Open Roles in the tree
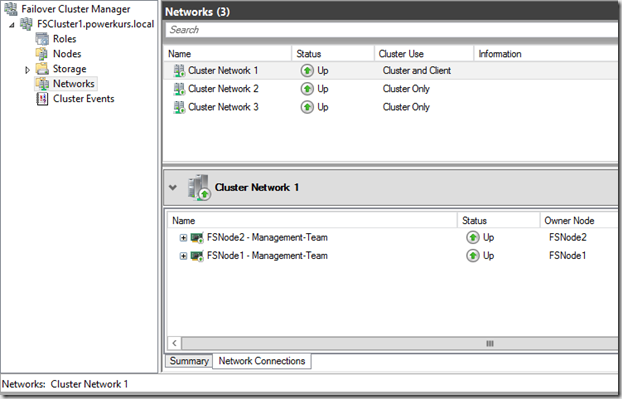 click(65, 39)
